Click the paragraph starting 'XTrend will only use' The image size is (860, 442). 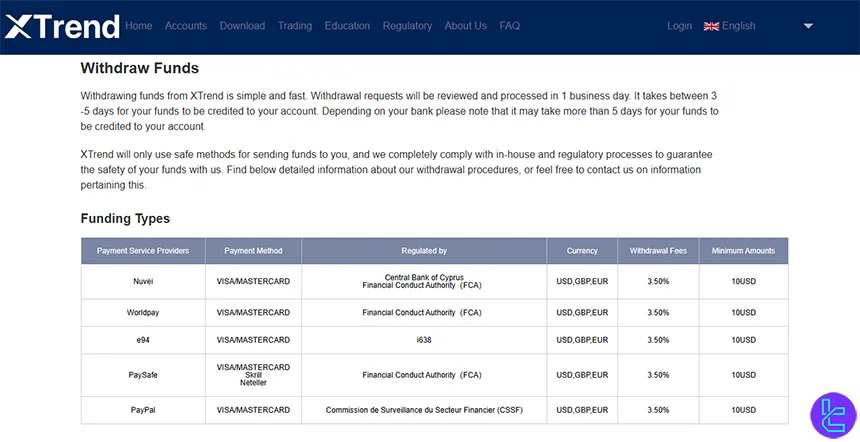(x=397, y=170)
